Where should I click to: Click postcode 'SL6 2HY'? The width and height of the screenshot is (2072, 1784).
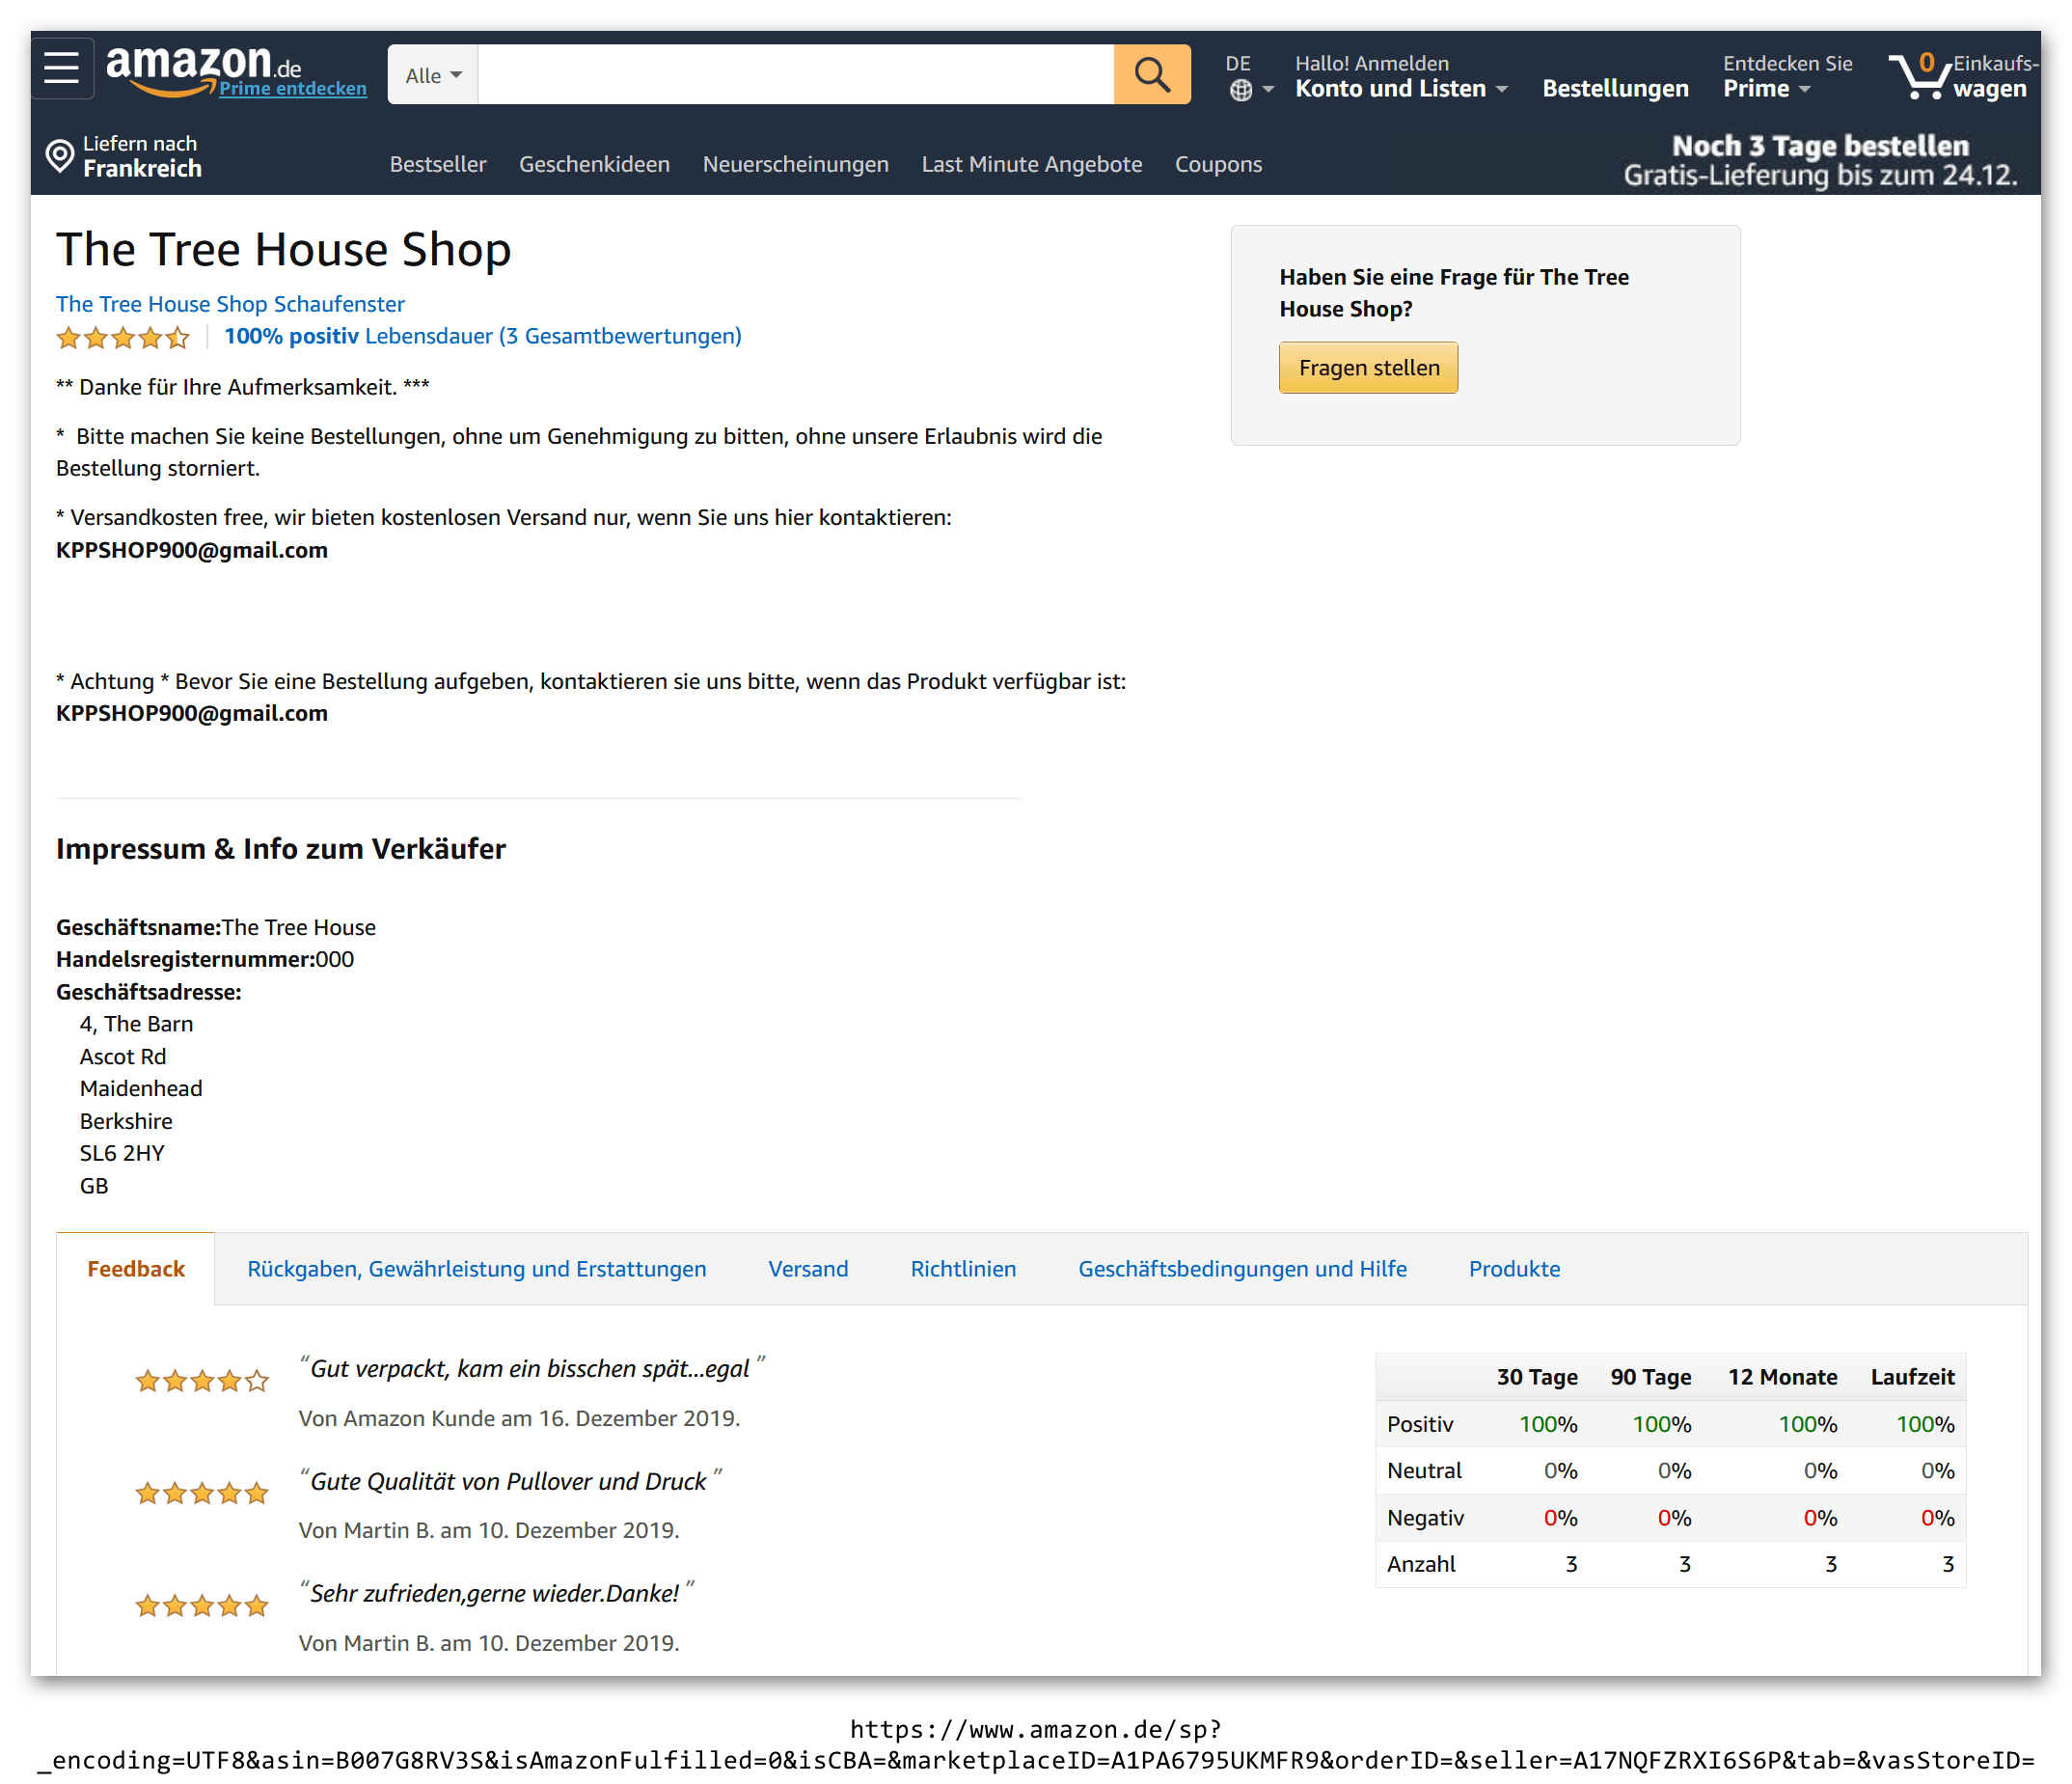[122, 1153]
